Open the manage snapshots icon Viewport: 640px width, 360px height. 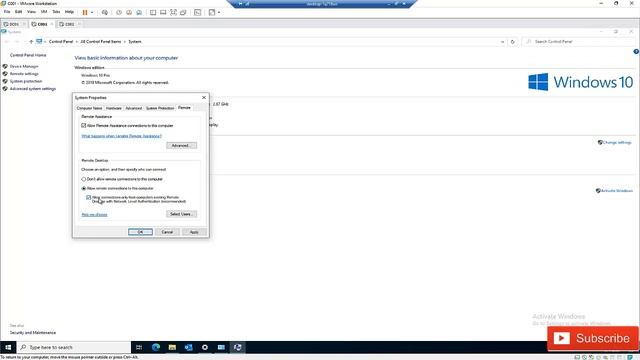(139, 12)
